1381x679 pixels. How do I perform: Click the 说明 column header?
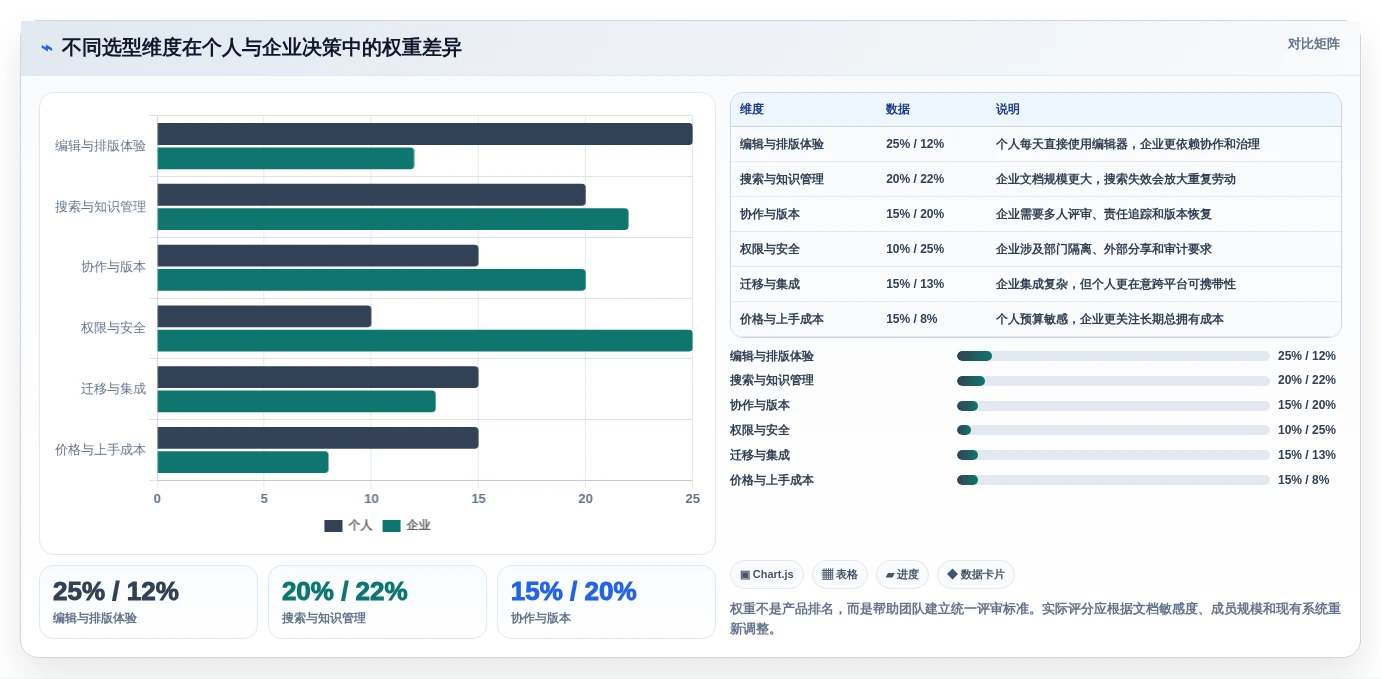point(1008,110)
